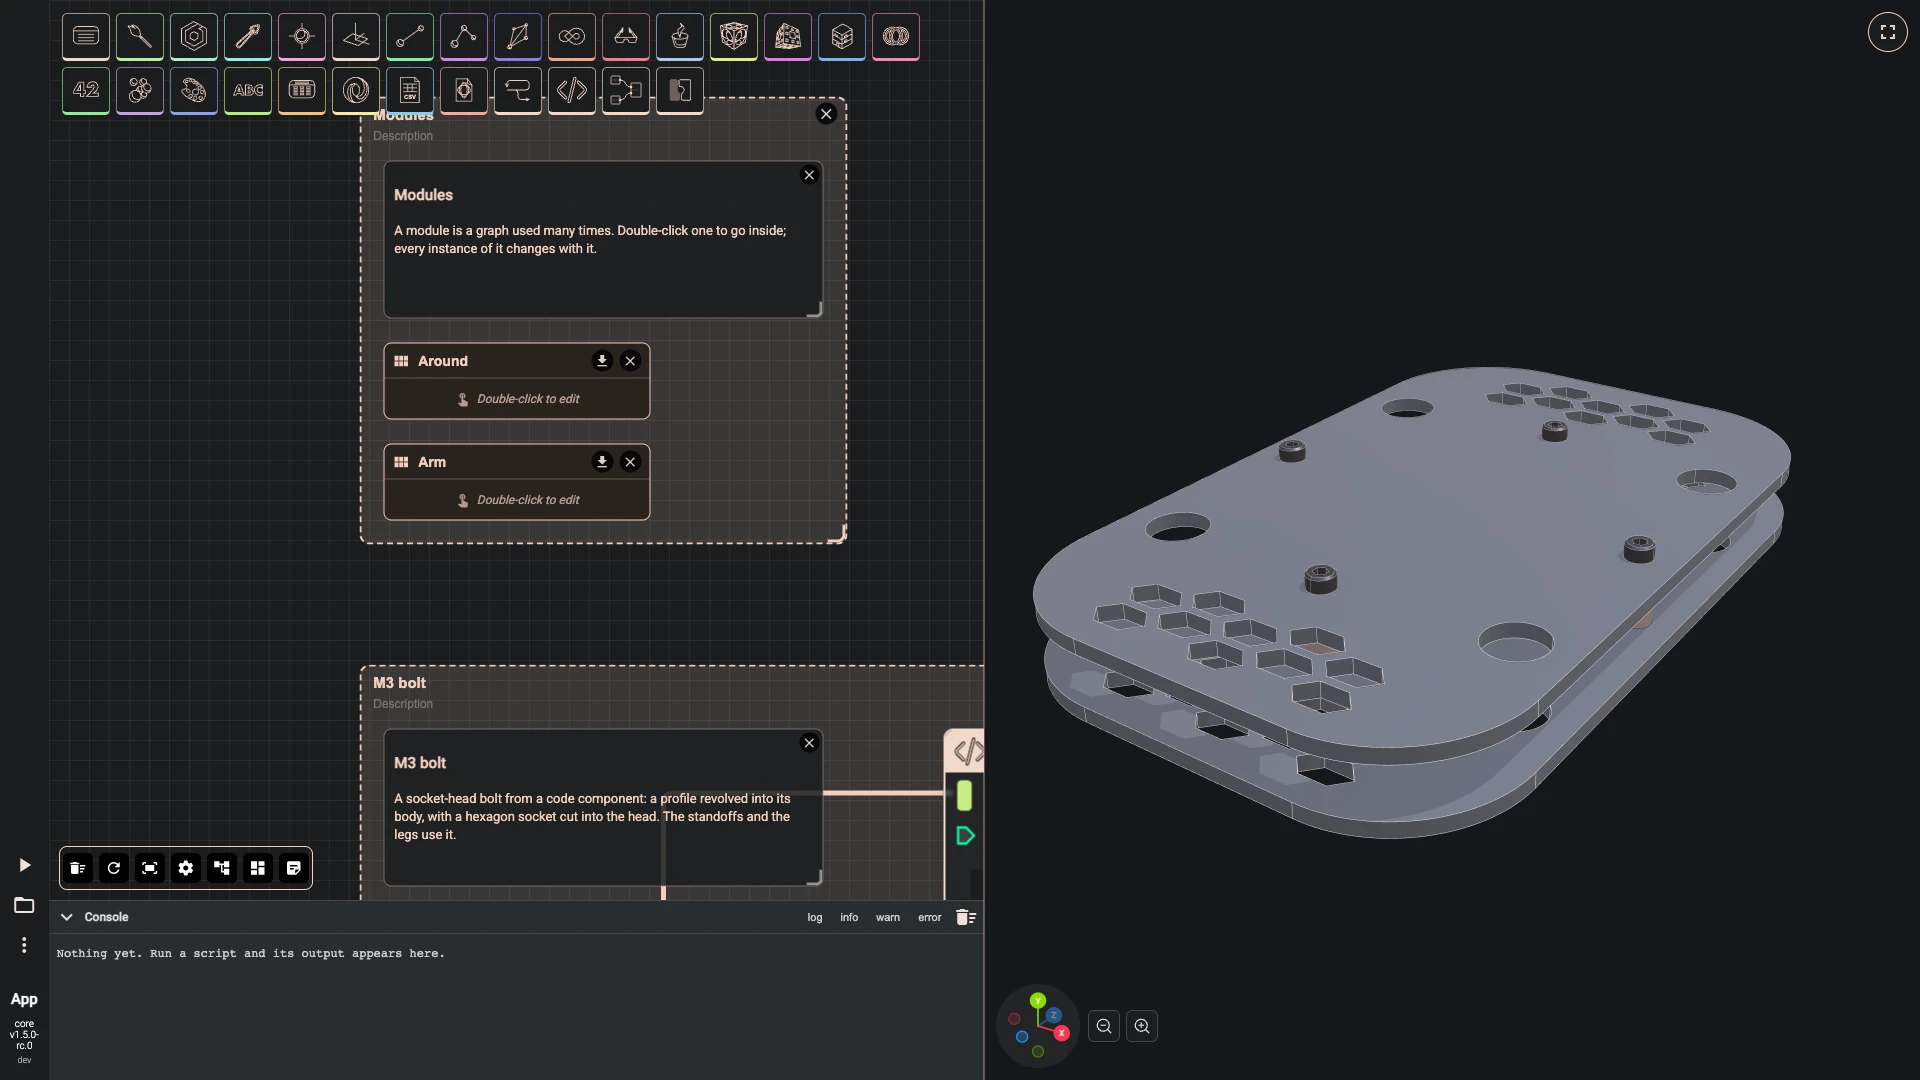This screenshot has width=1920, height=1080.
Task: Select the paint palette icon
Action: tap(194, 91)
